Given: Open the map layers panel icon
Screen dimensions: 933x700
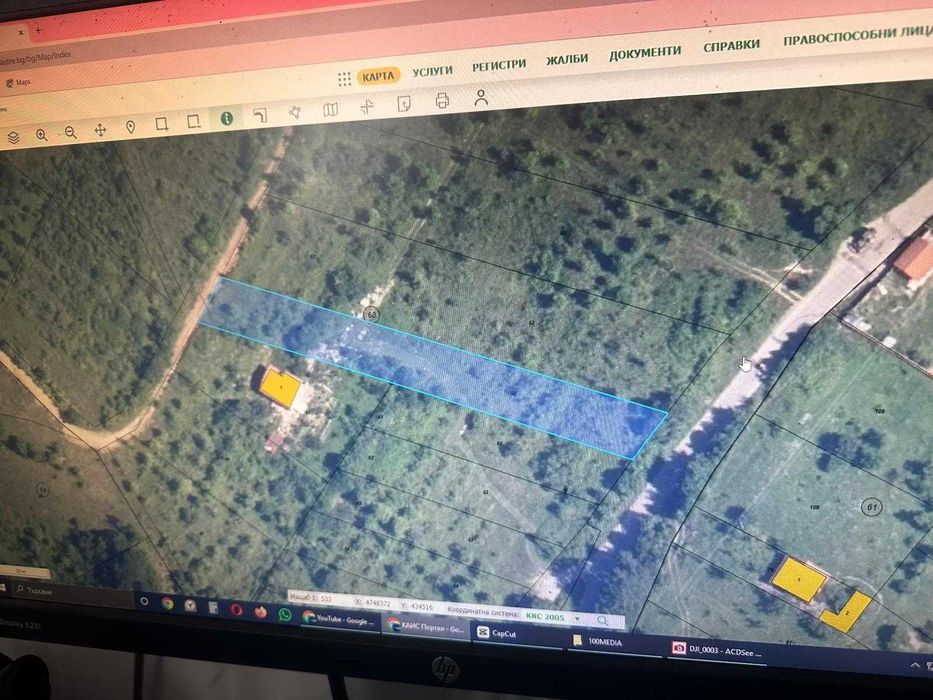Looking at the screenshot, I should coord(13,138).
